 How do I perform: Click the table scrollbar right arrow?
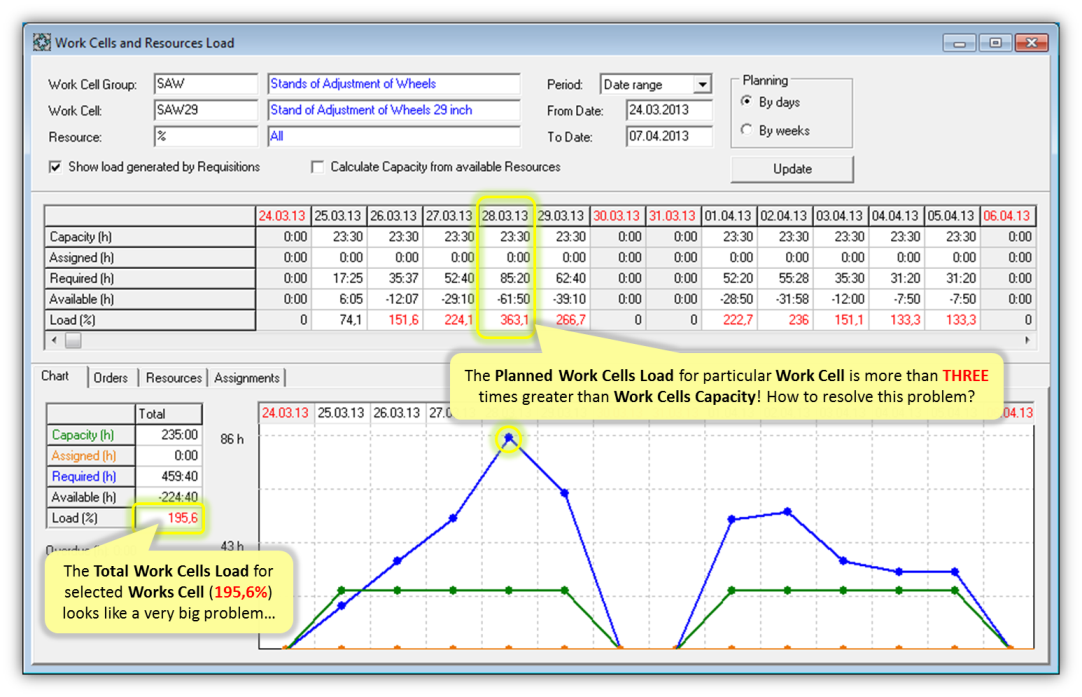(1027, 340)
